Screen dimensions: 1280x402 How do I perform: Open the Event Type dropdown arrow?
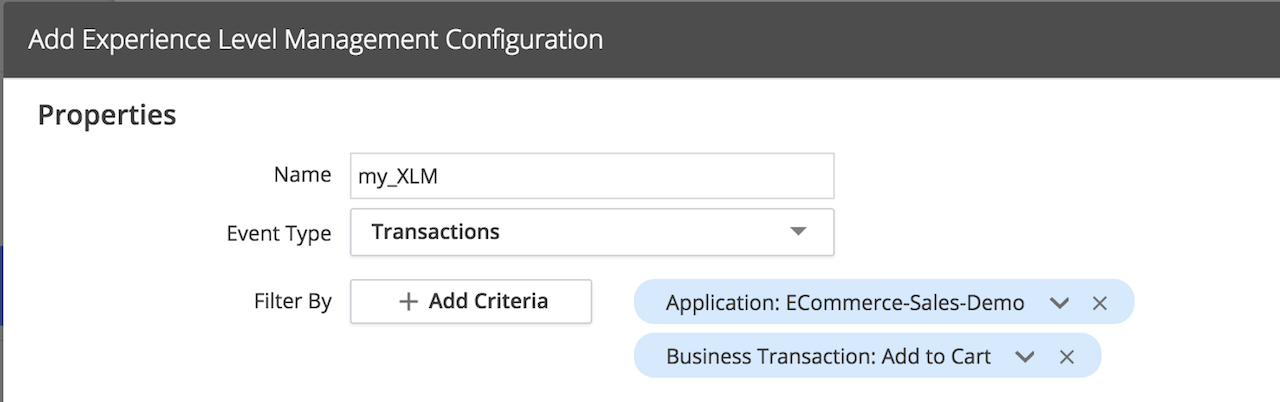[x=797, y=231]
